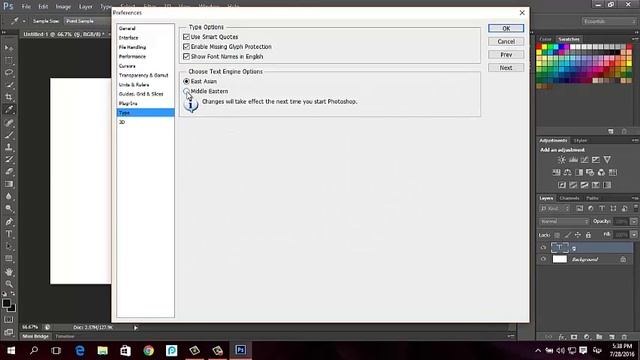The image size is (640, 360).
Task: Open Google Chrome from the taskbar
Action: (x=149, y=350)
